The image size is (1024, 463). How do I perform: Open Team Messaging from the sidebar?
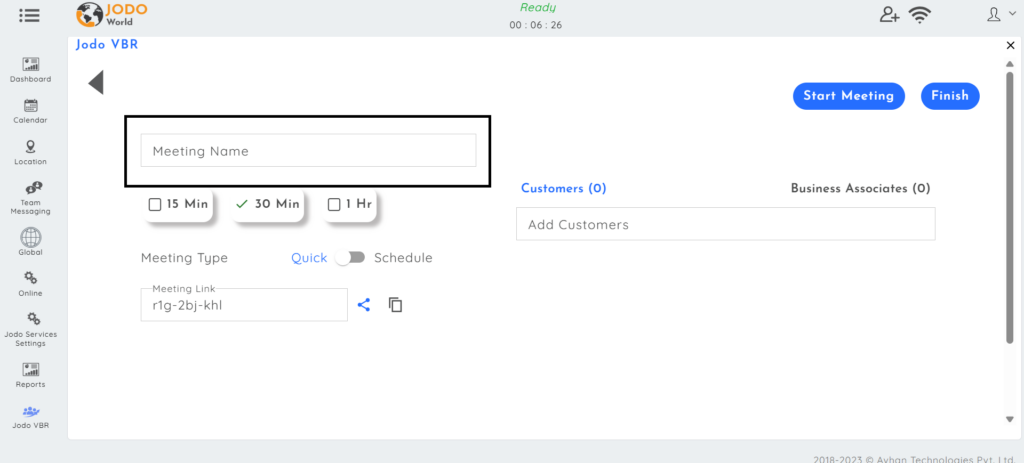click(30, 198)
